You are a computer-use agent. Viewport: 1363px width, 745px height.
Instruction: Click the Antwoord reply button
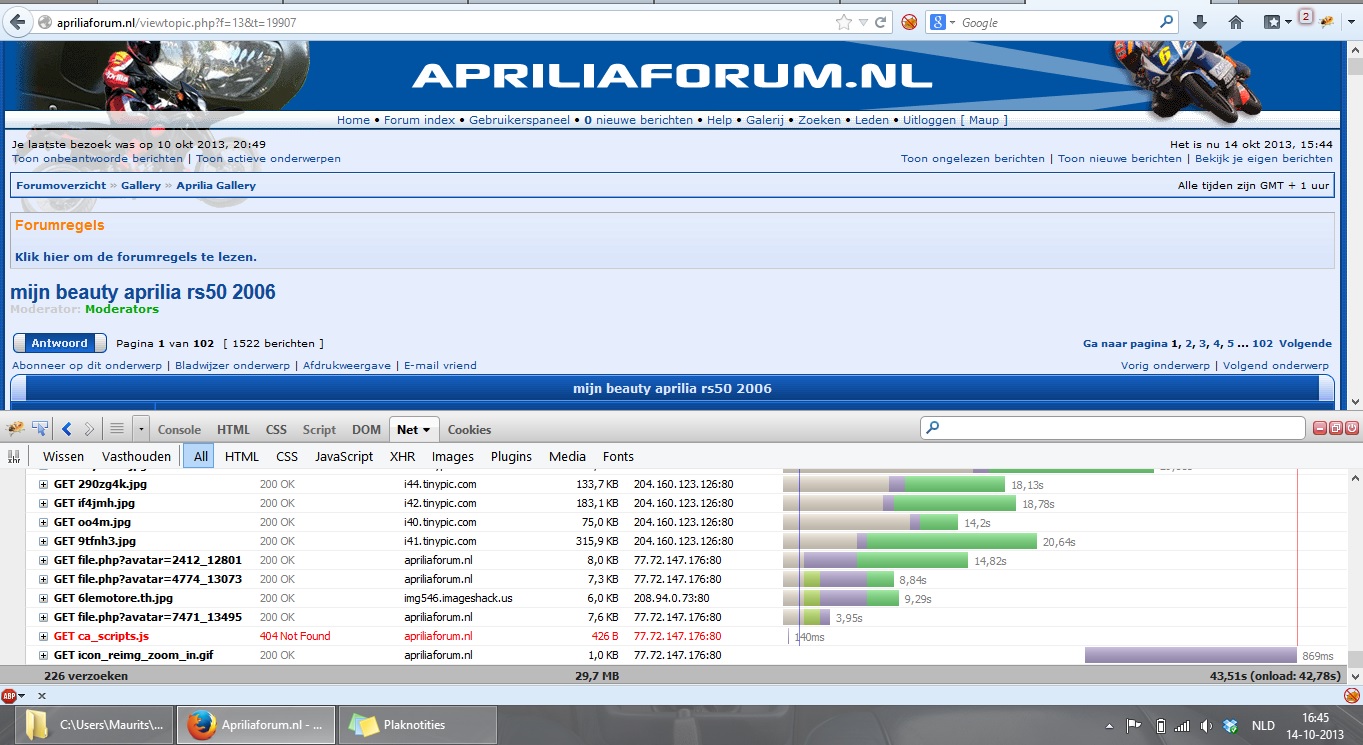pyautogui.click(x=59, y=343)
